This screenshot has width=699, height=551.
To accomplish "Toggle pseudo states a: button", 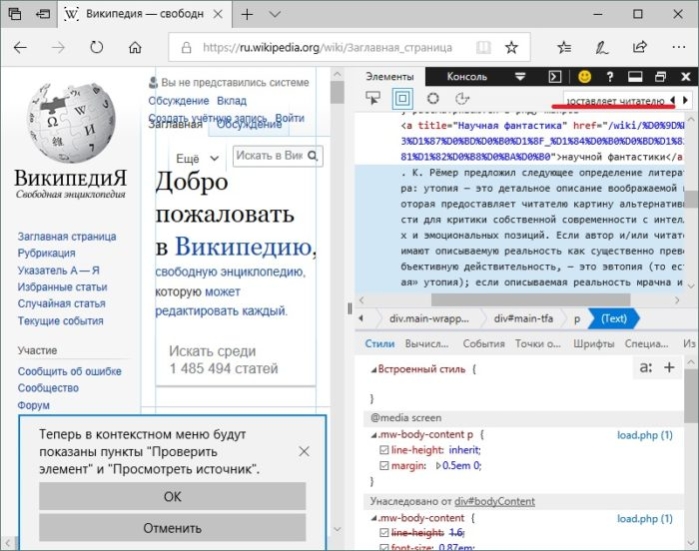I will point(646,367).
